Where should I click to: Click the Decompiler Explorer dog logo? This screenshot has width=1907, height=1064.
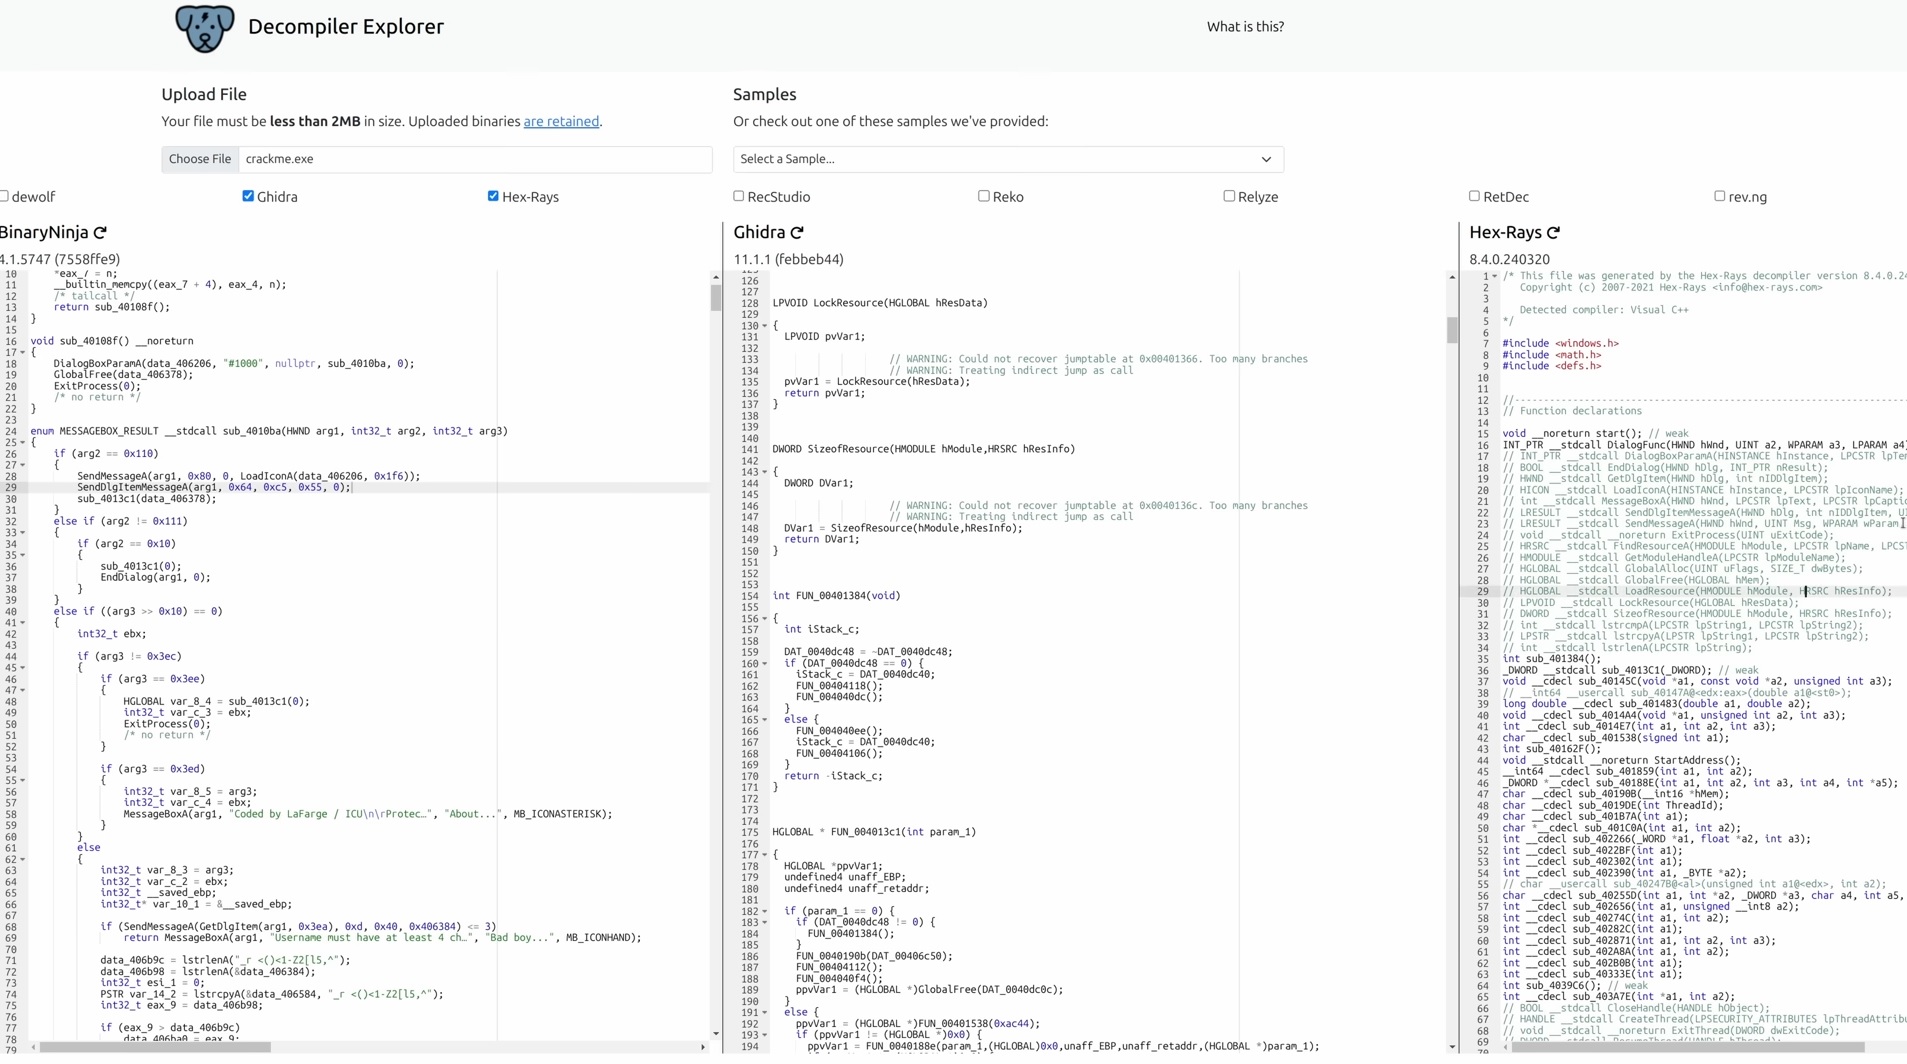tap(204, 27)
